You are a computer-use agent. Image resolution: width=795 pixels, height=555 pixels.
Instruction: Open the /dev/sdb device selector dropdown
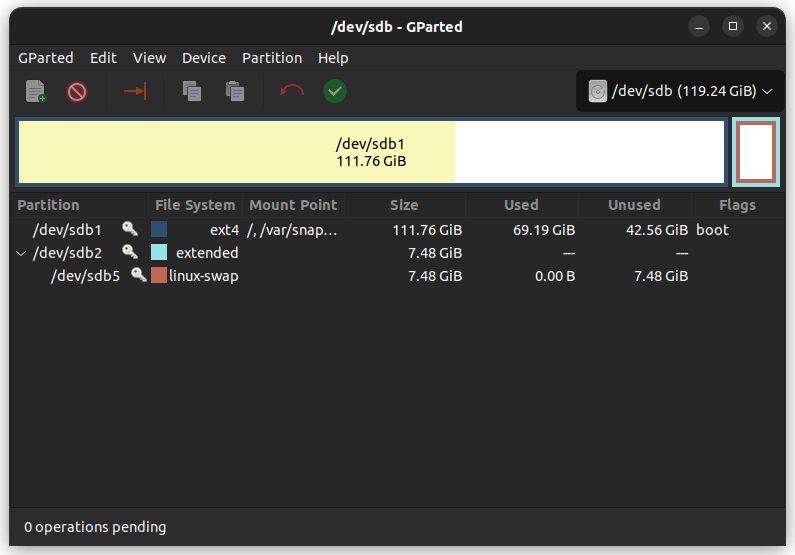click(680, 92)
